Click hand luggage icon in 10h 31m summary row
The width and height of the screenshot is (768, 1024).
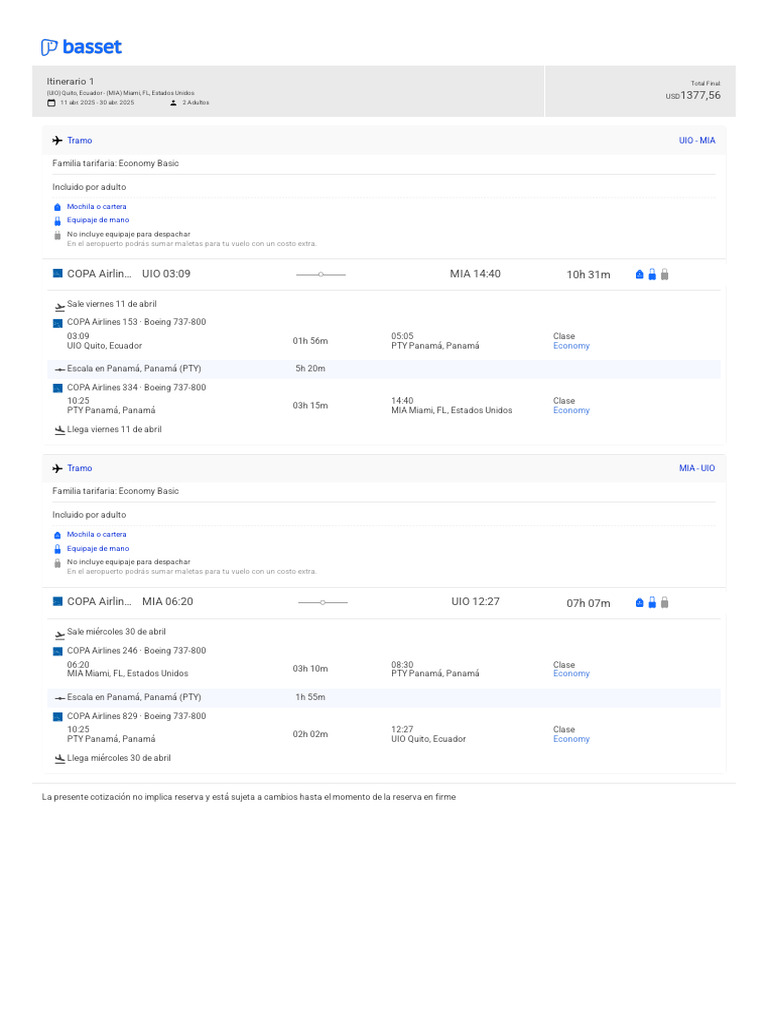(652, 274)
